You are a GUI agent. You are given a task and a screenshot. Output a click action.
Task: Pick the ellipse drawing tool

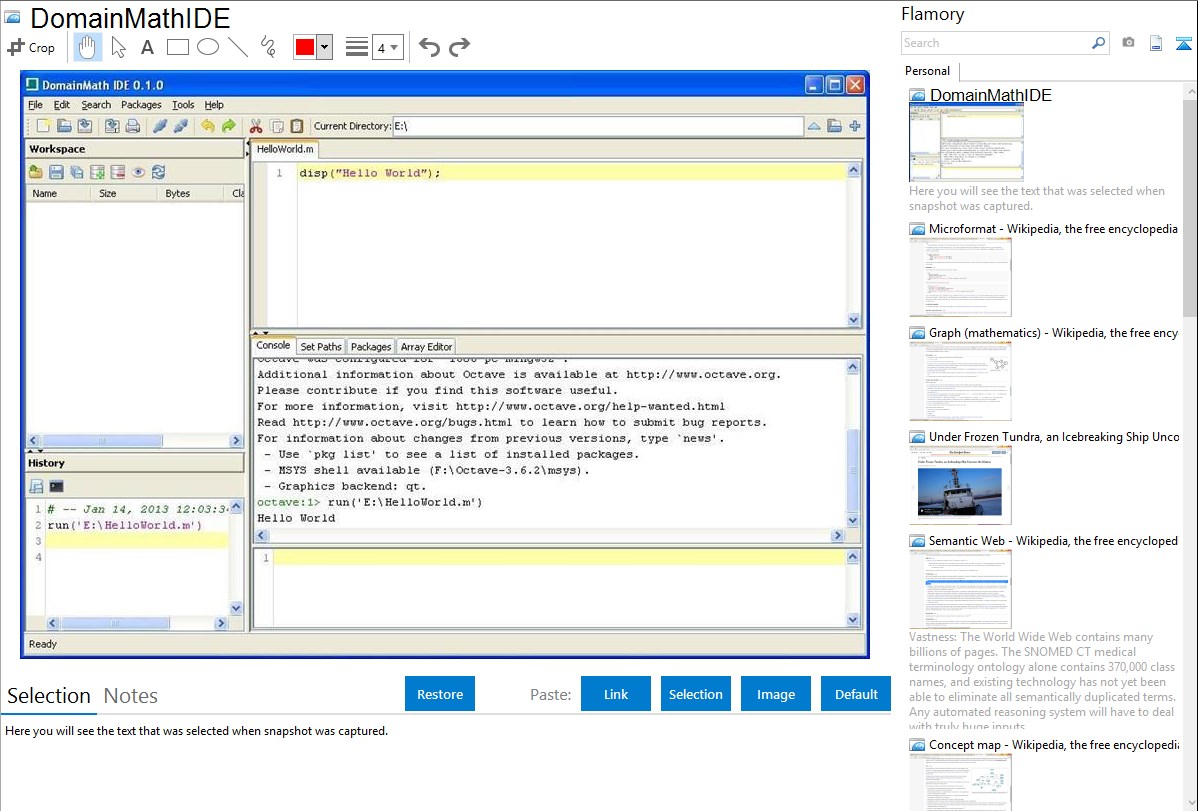click(208, 47)
